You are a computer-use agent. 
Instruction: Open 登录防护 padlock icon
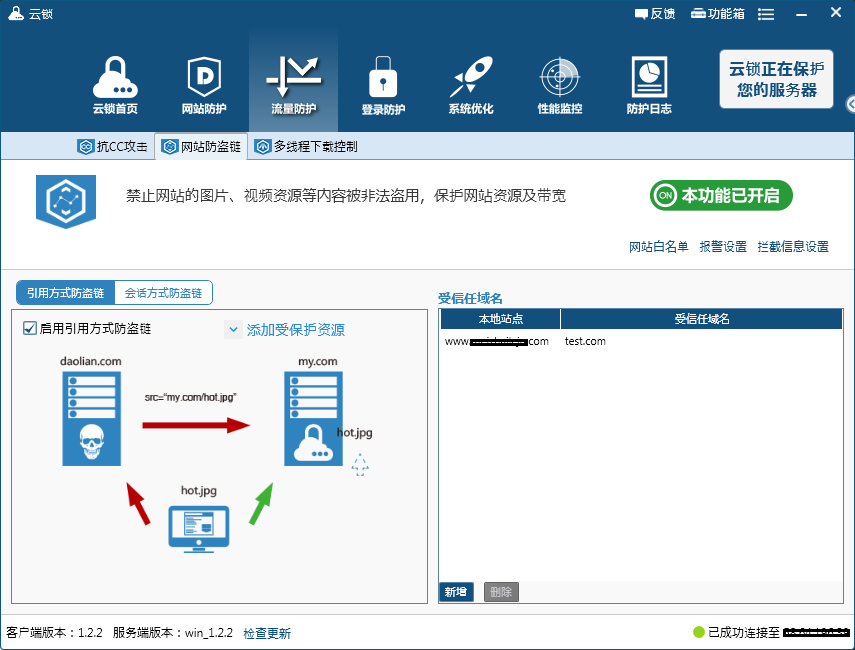click(383, 85)
